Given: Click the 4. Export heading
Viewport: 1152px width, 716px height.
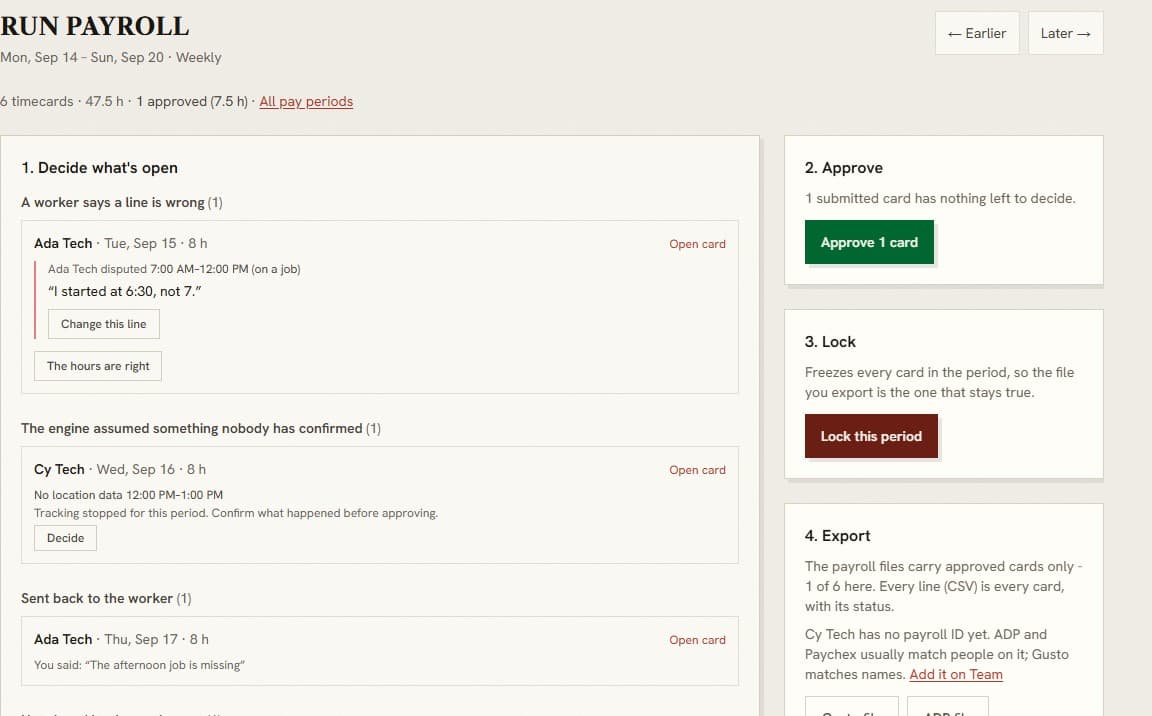Looking at the screenshot, I should [x=838, y=535].
